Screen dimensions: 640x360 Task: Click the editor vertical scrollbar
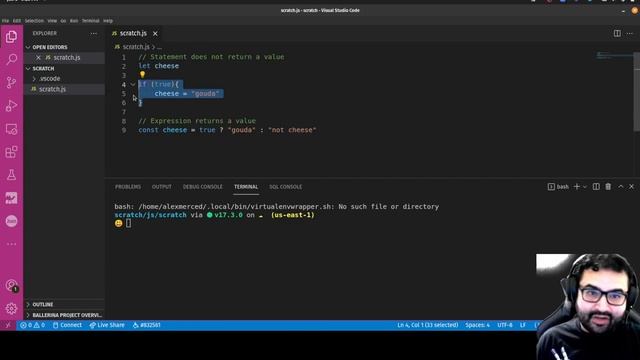(x=637, y=91)
